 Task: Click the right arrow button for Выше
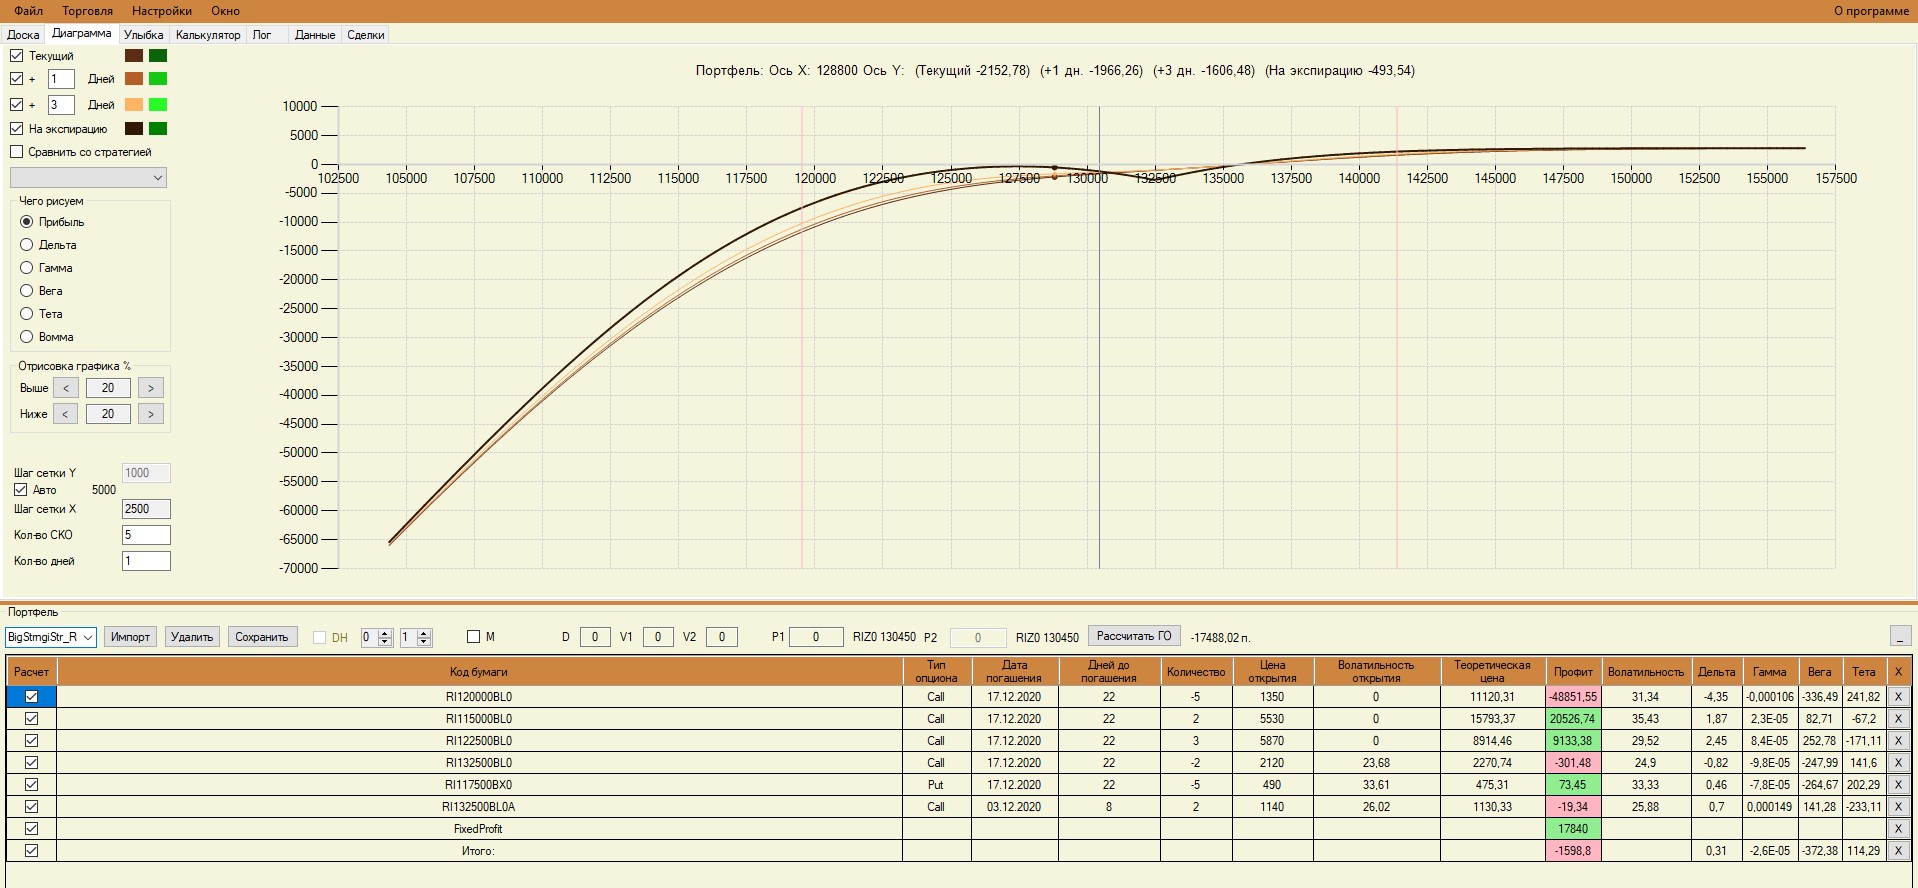coord(151,388)
